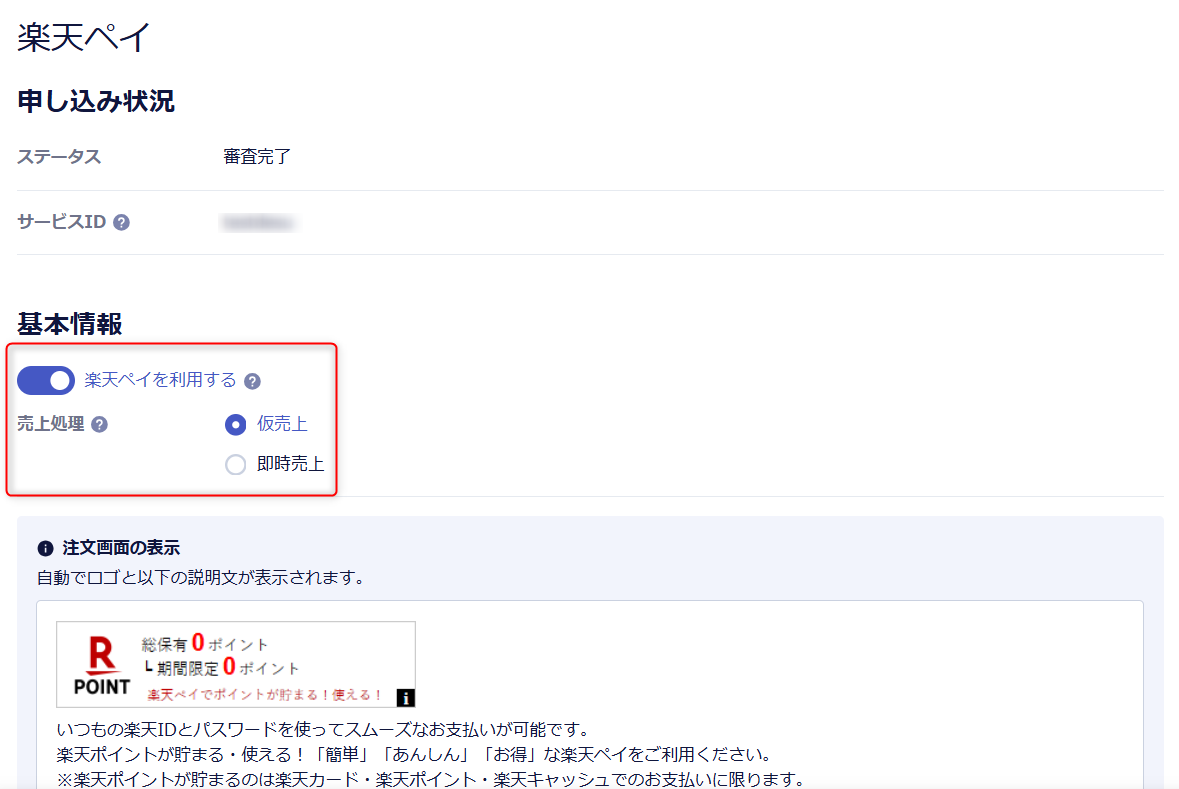Click red 楽天ペイでポイントが貯まる banner text
The height and width of the screenshot is (789, 1179).
(x=265, y=694)
